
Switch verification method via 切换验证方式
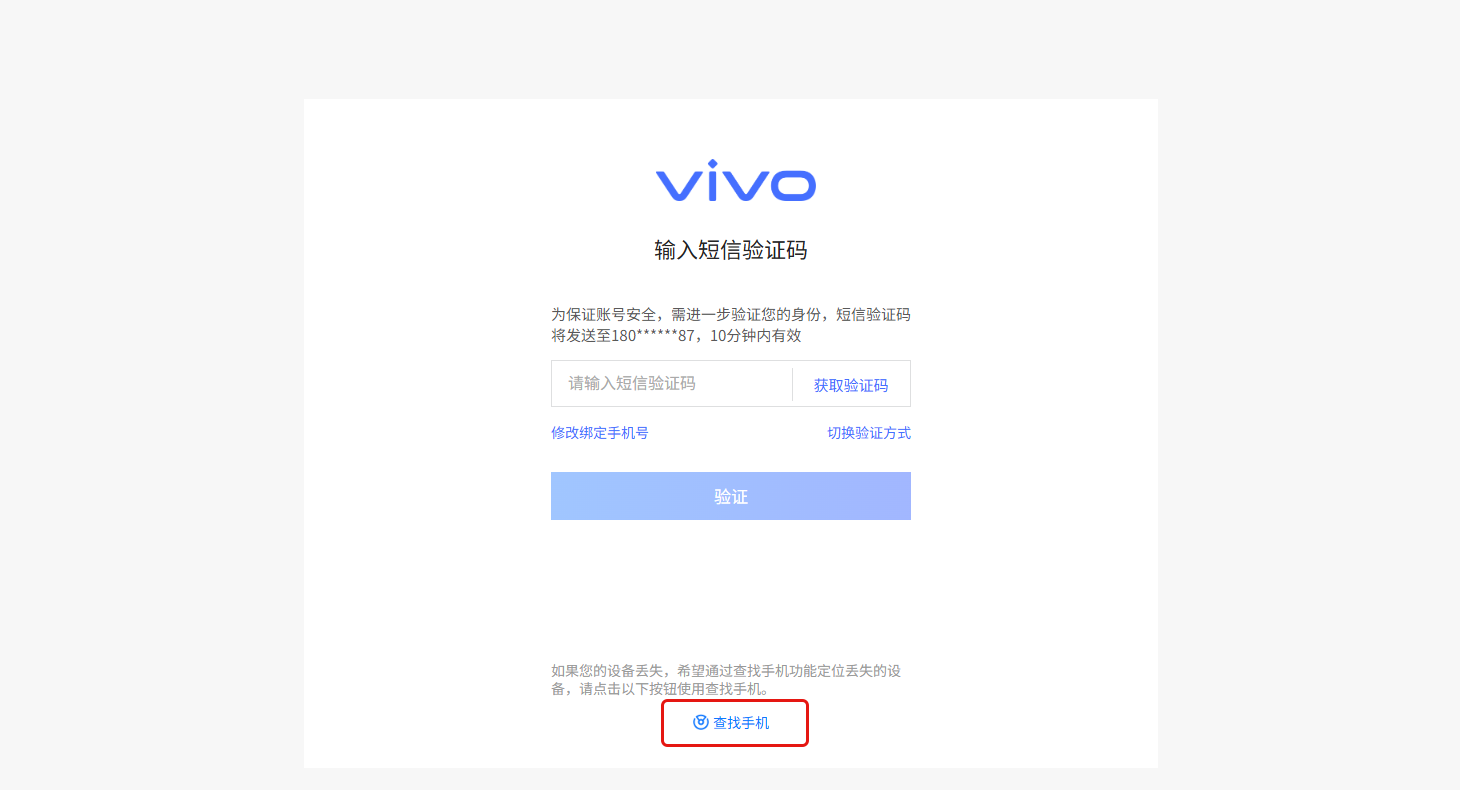pos(869,433)
